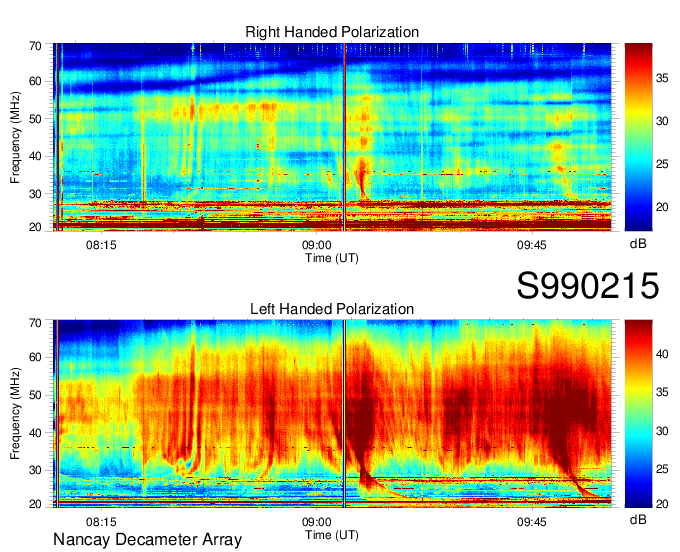
Task: Click the 60 MHz tick of Left Handed plot
Action: click(x=36, y=358)
